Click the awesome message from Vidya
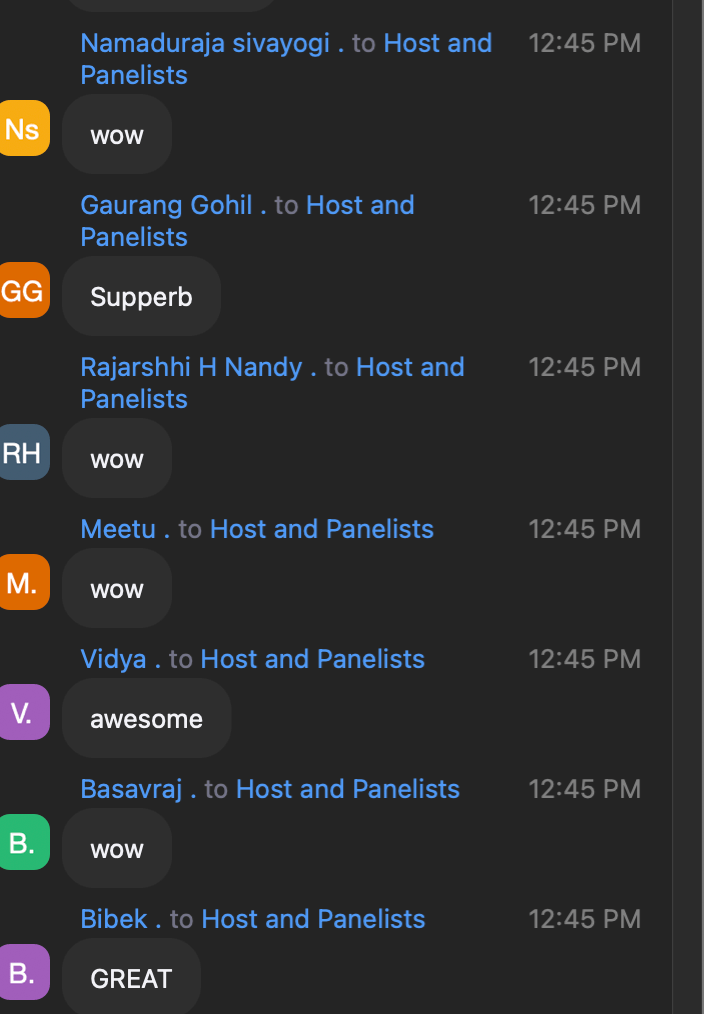 (146, 718)
